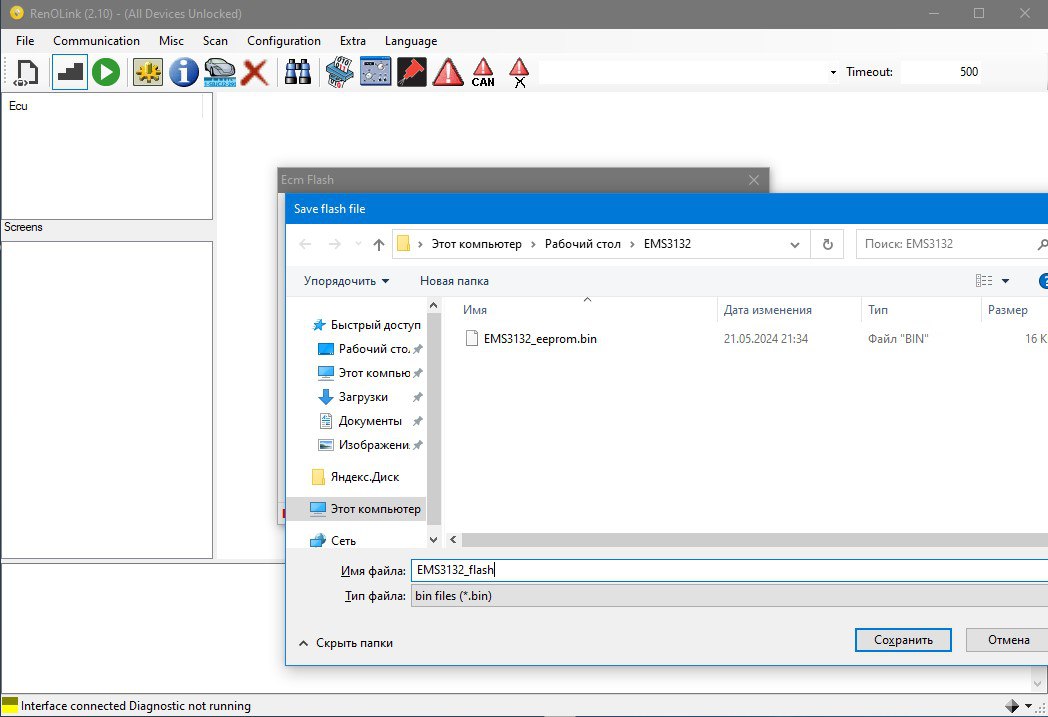Click the Имя файла input field
The height and width of the screenshot is (717, 1048).
(x=728, y=570)
